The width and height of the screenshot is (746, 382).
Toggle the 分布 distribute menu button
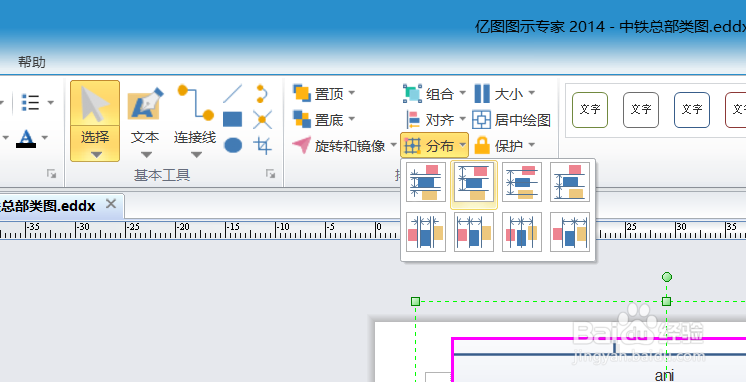(434, 145)
